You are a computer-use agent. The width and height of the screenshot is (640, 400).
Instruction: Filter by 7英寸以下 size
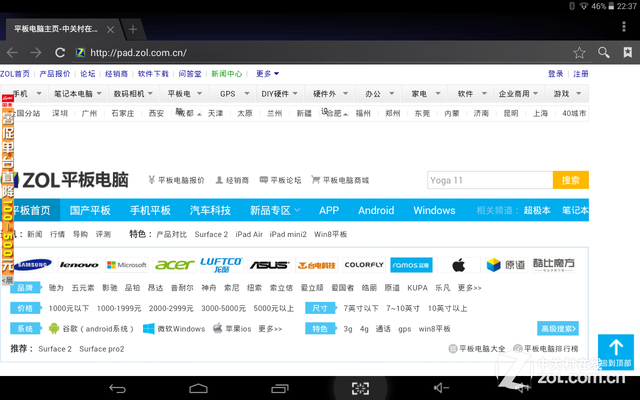(x=361, y=308)
